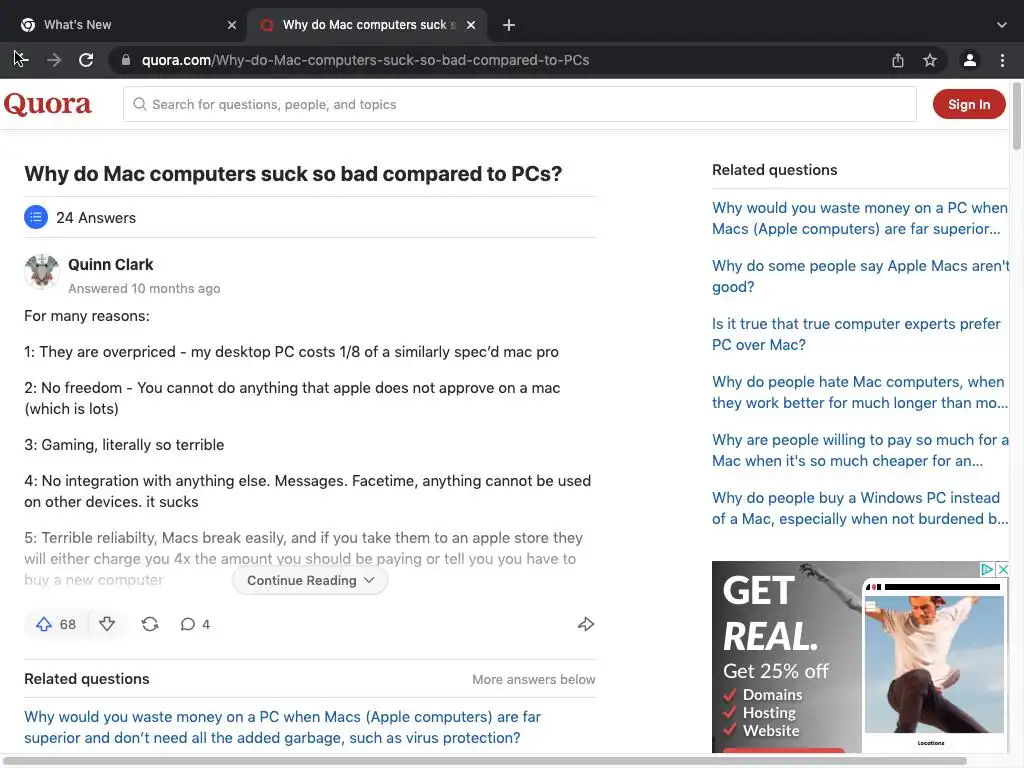
Task: Click the page title question heading
Action: tap(293, 174)
